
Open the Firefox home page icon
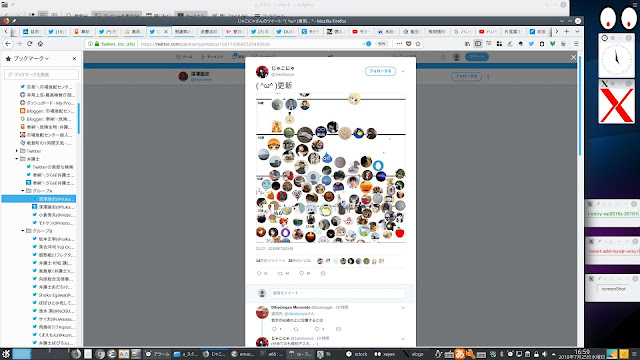click(x=40, y=44)
